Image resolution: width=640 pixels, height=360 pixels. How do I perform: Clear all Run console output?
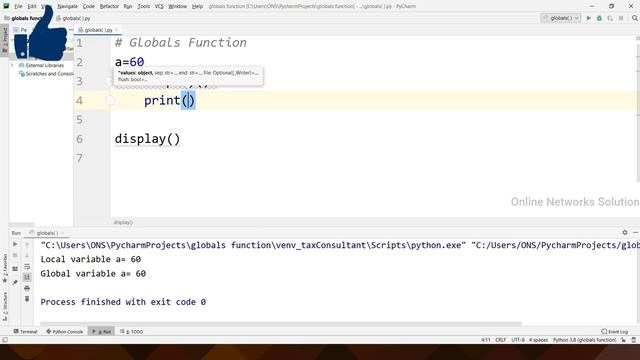27,299
